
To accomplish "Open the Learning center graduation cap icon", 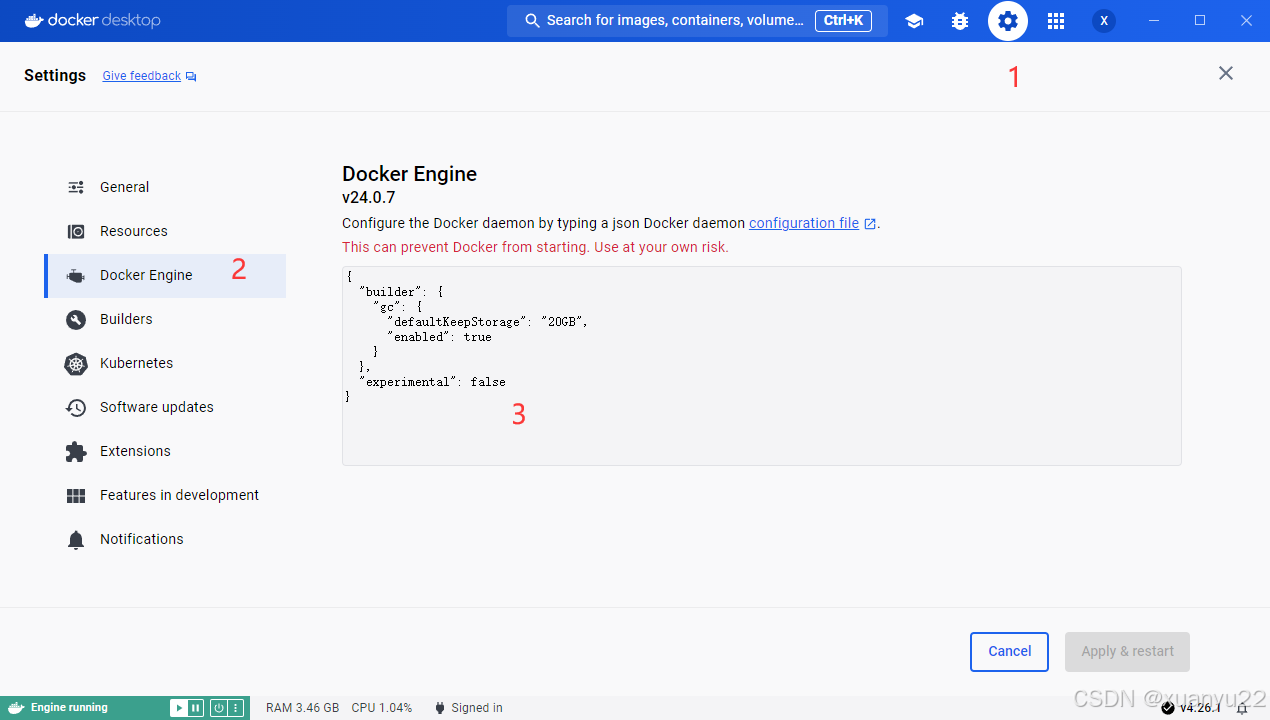I will click(914, 21).
